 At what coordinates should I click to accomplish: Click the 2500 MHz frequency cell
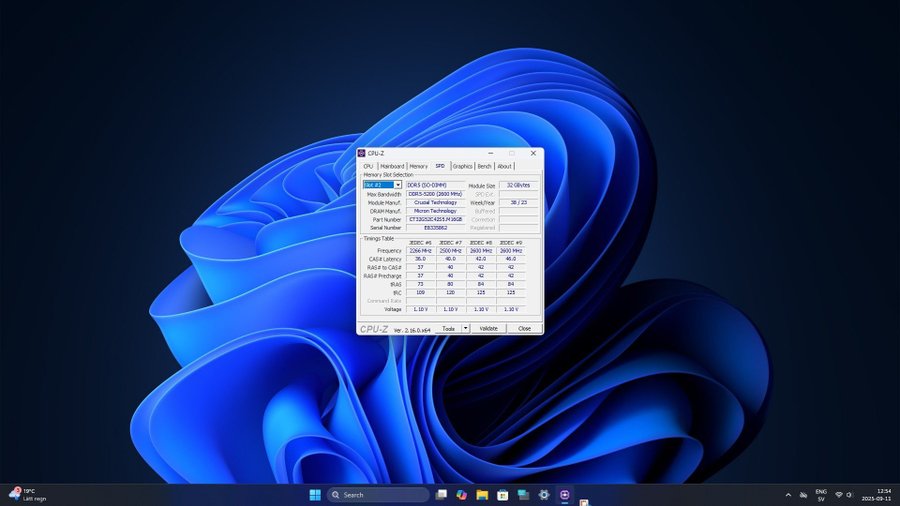click(x=451, y=251)
